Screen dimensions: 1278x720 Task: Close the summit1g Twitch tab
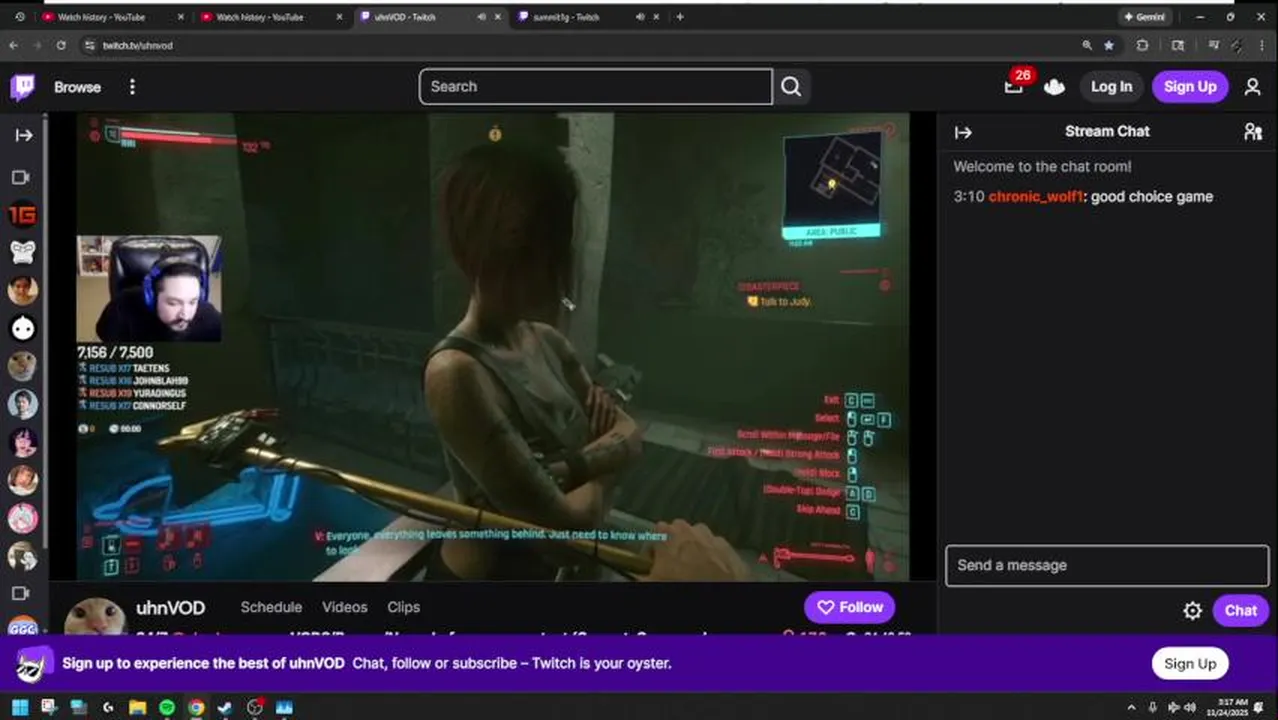click(656, 17)
